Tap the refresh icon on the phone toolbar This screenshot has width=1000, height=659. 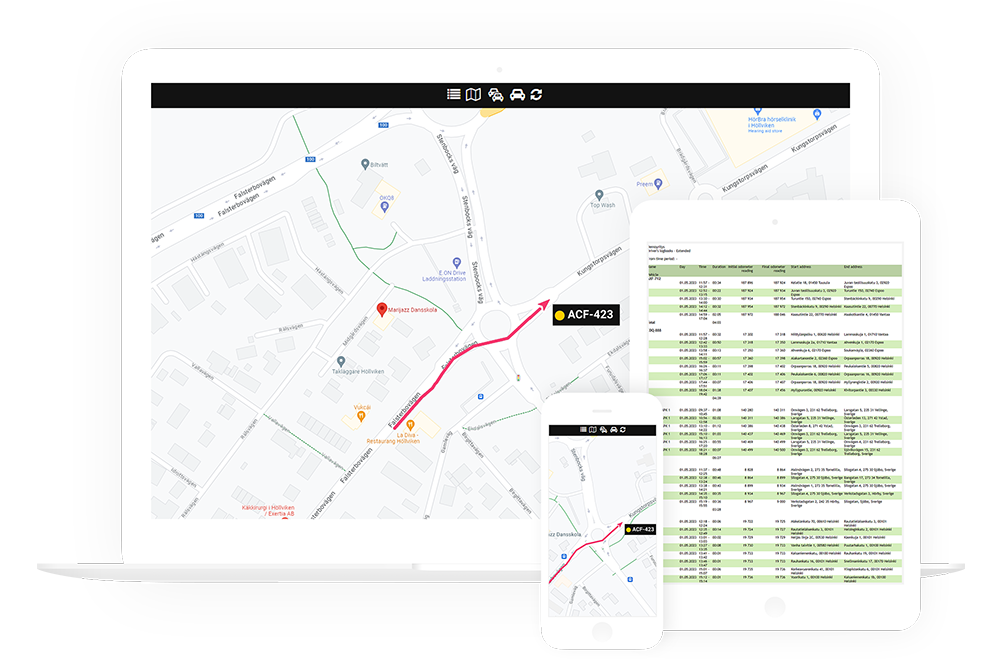click(x=622, y=429)
